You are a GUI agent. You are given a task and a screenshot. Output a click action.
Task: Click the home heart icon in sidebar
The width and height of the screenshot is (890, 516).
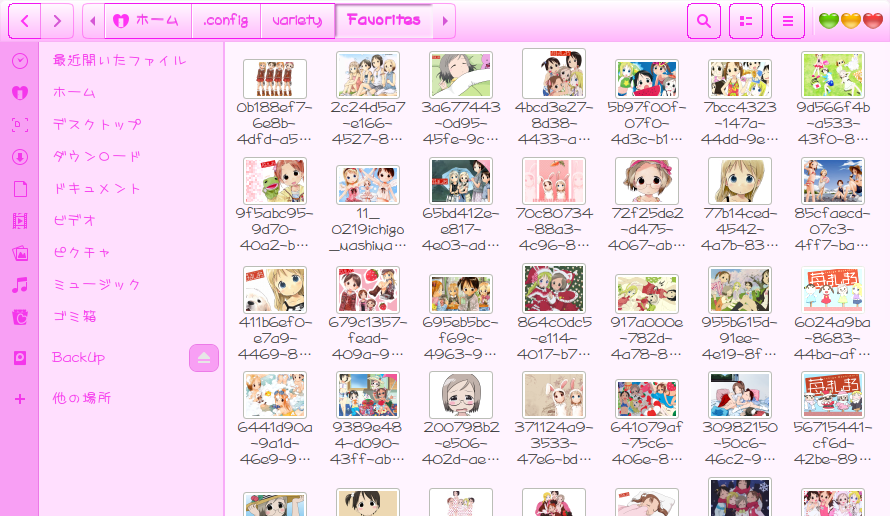[x=20, y=93]
